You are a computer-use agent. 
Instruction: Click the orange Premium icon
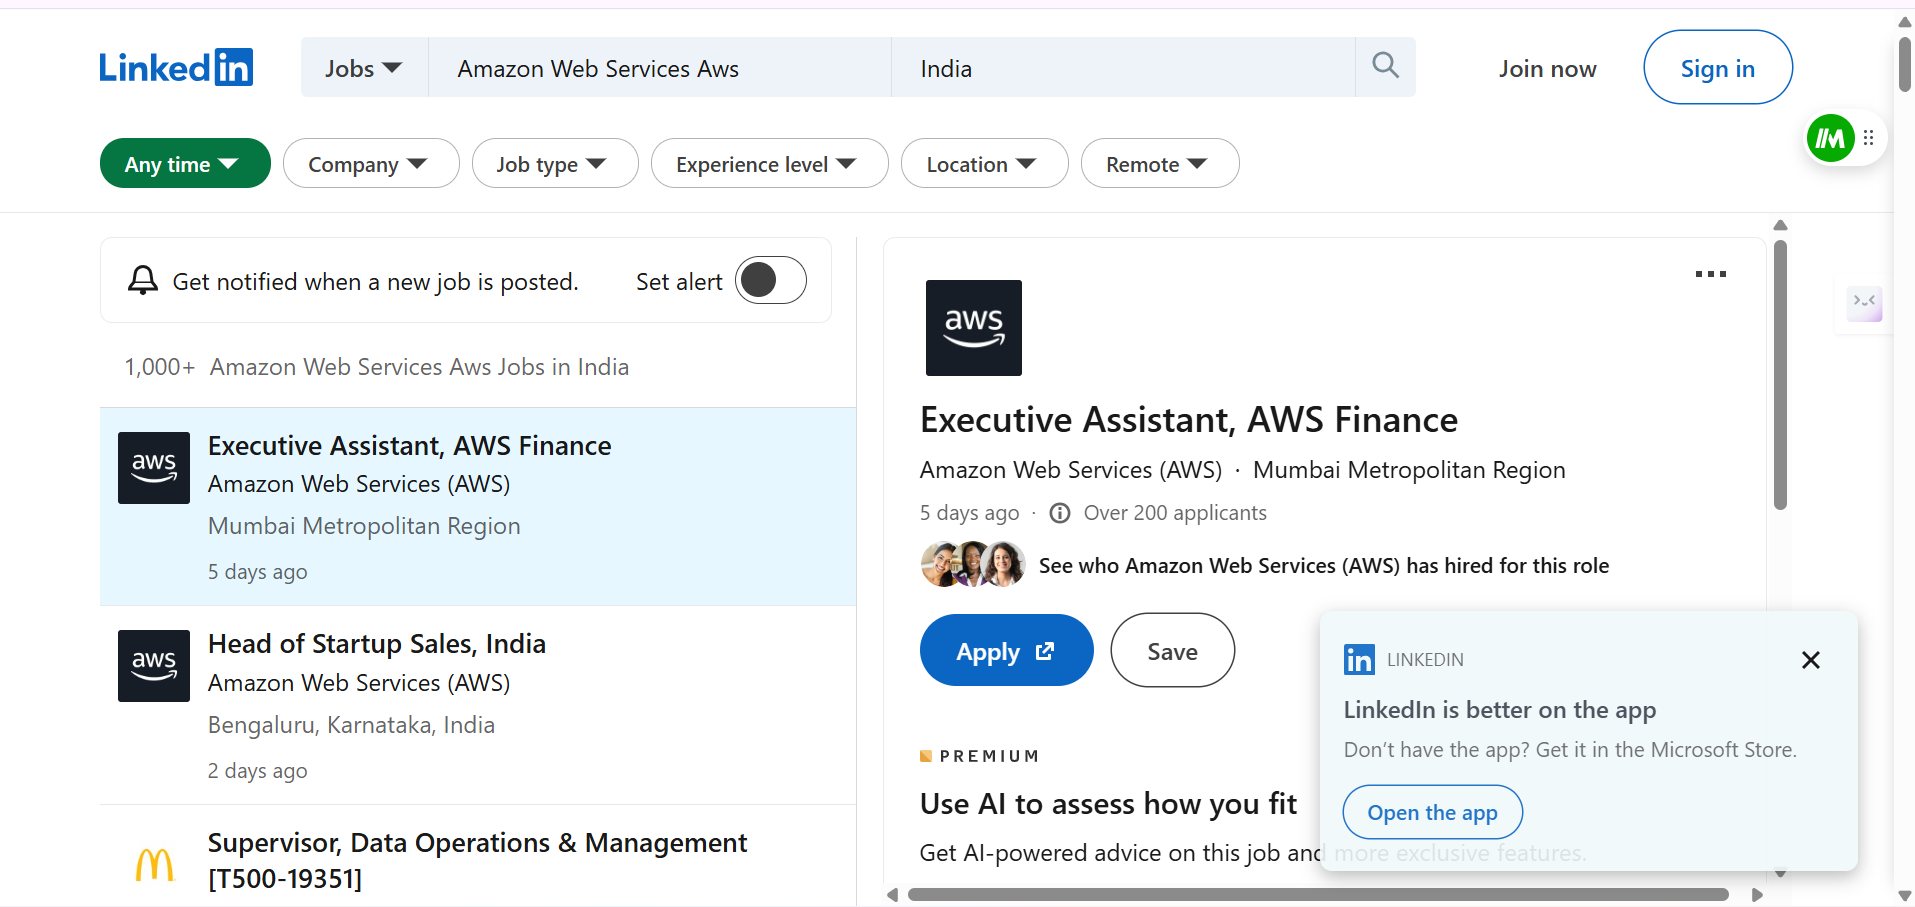pos(925,755)
